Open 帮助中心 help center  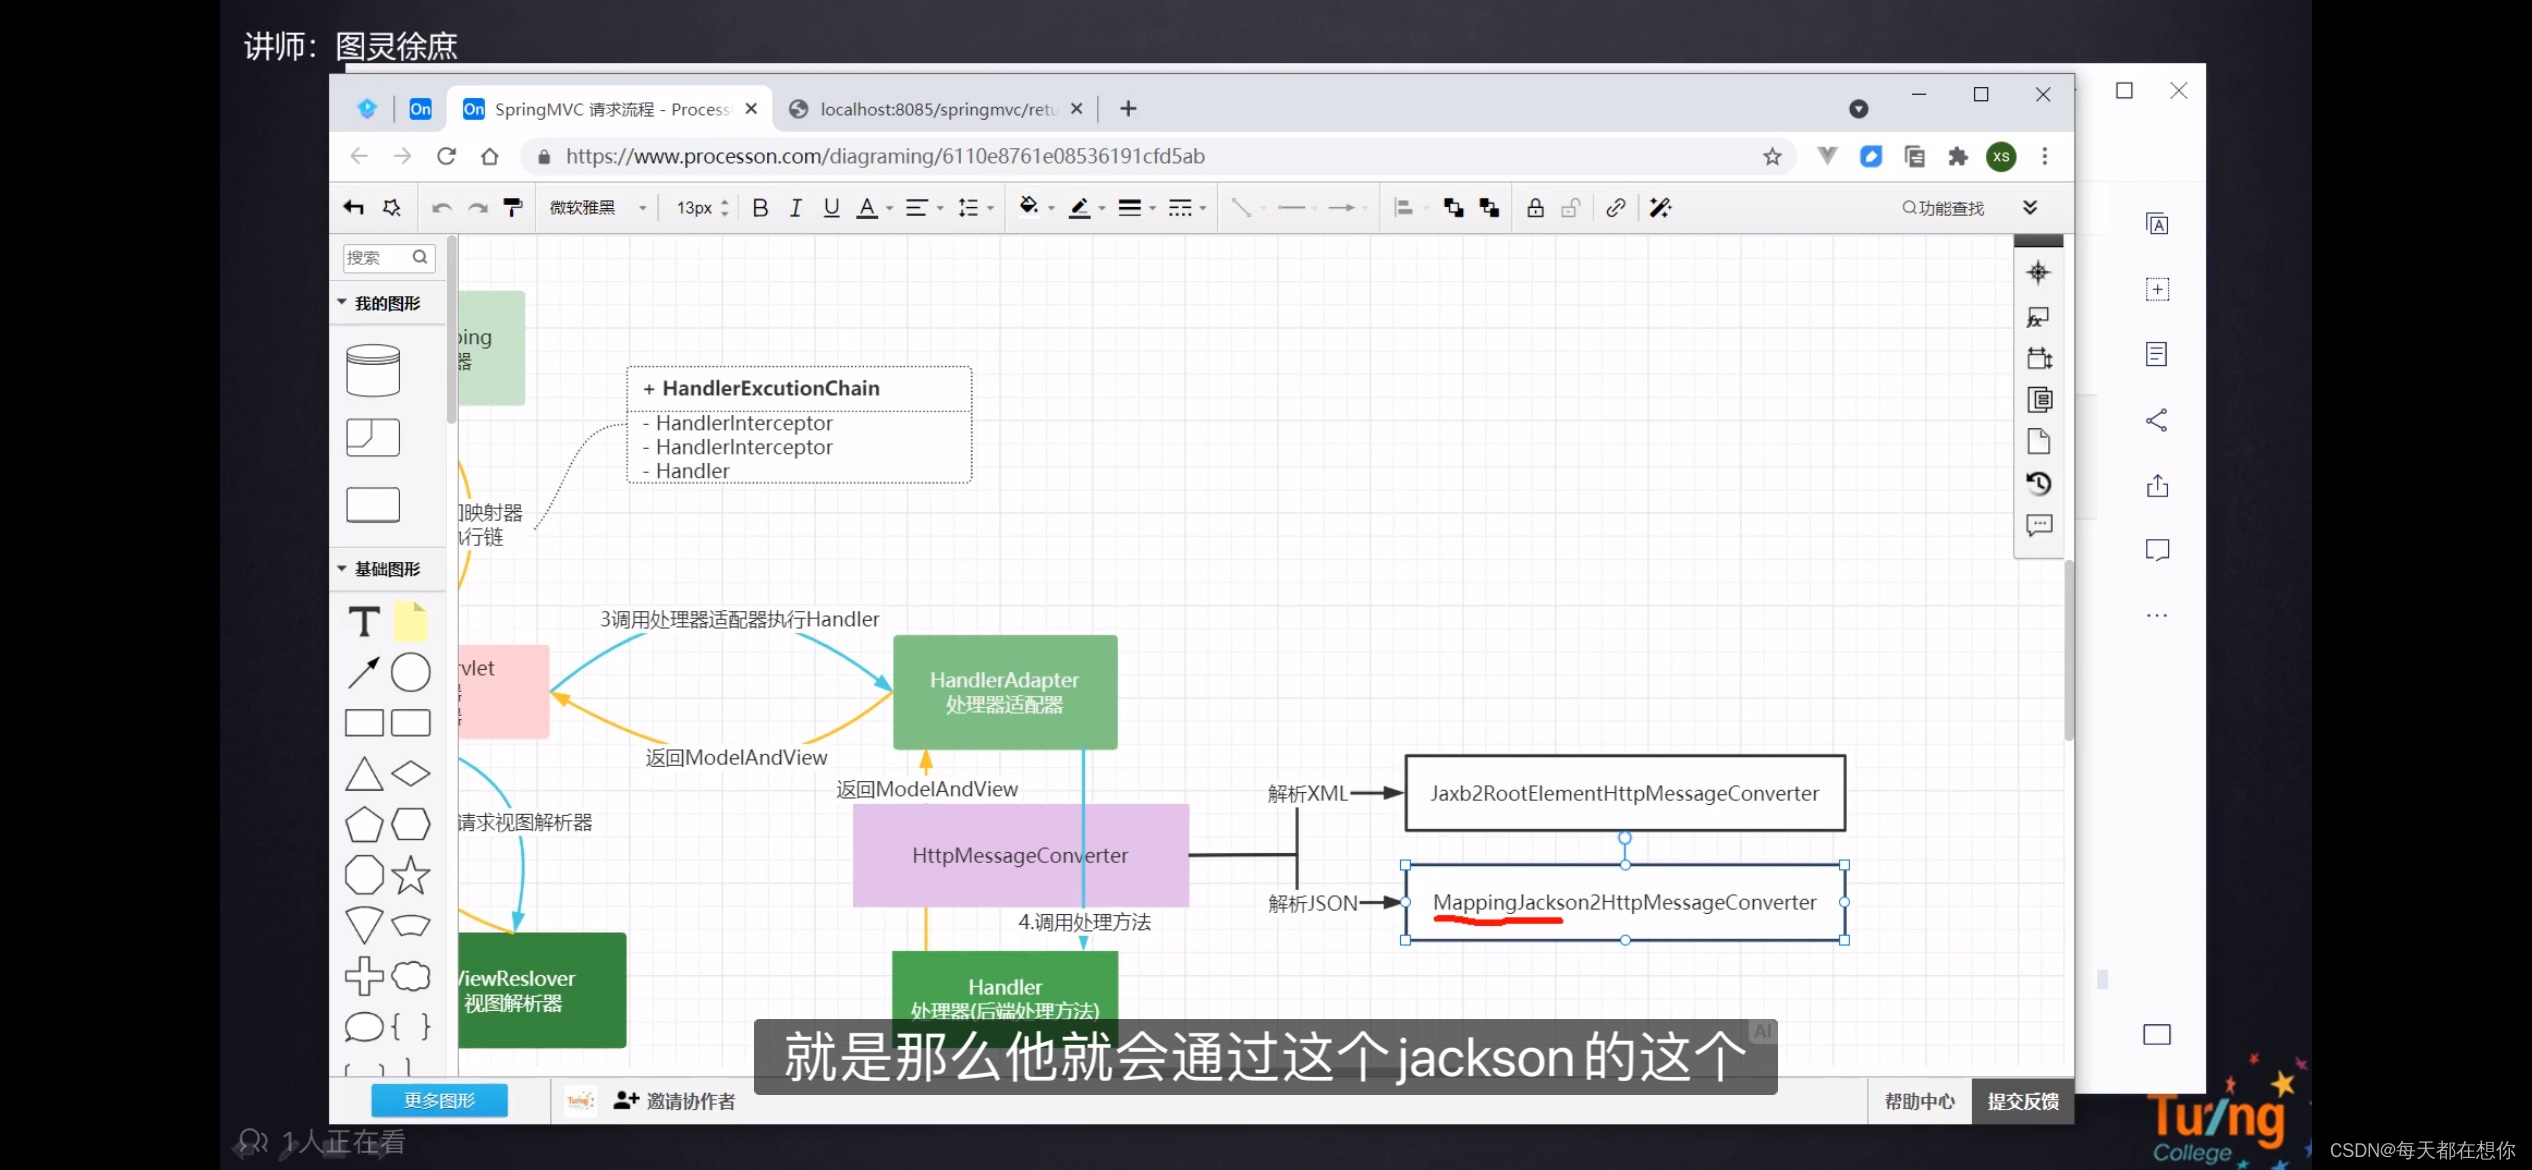point(1920,1101)
